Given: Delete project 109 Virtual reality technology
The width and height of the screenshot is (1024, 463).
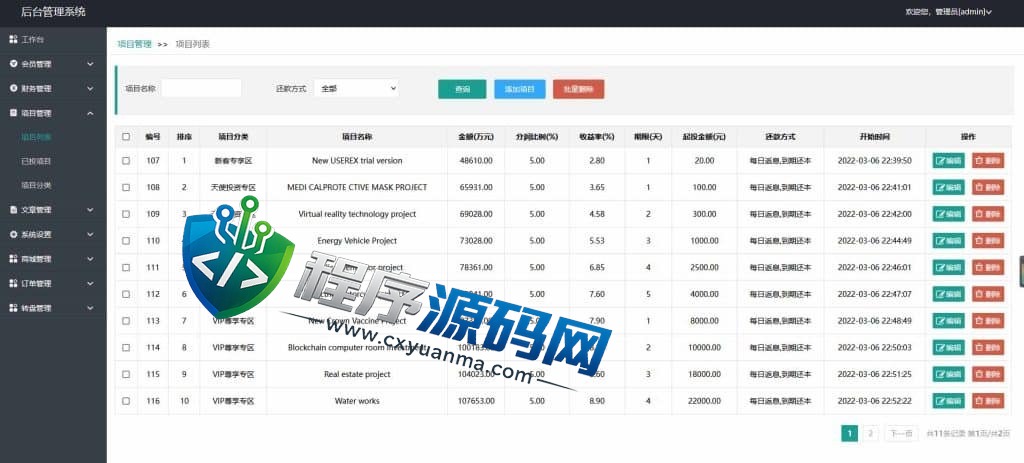Looking at the screenshot, I should 988,214.
